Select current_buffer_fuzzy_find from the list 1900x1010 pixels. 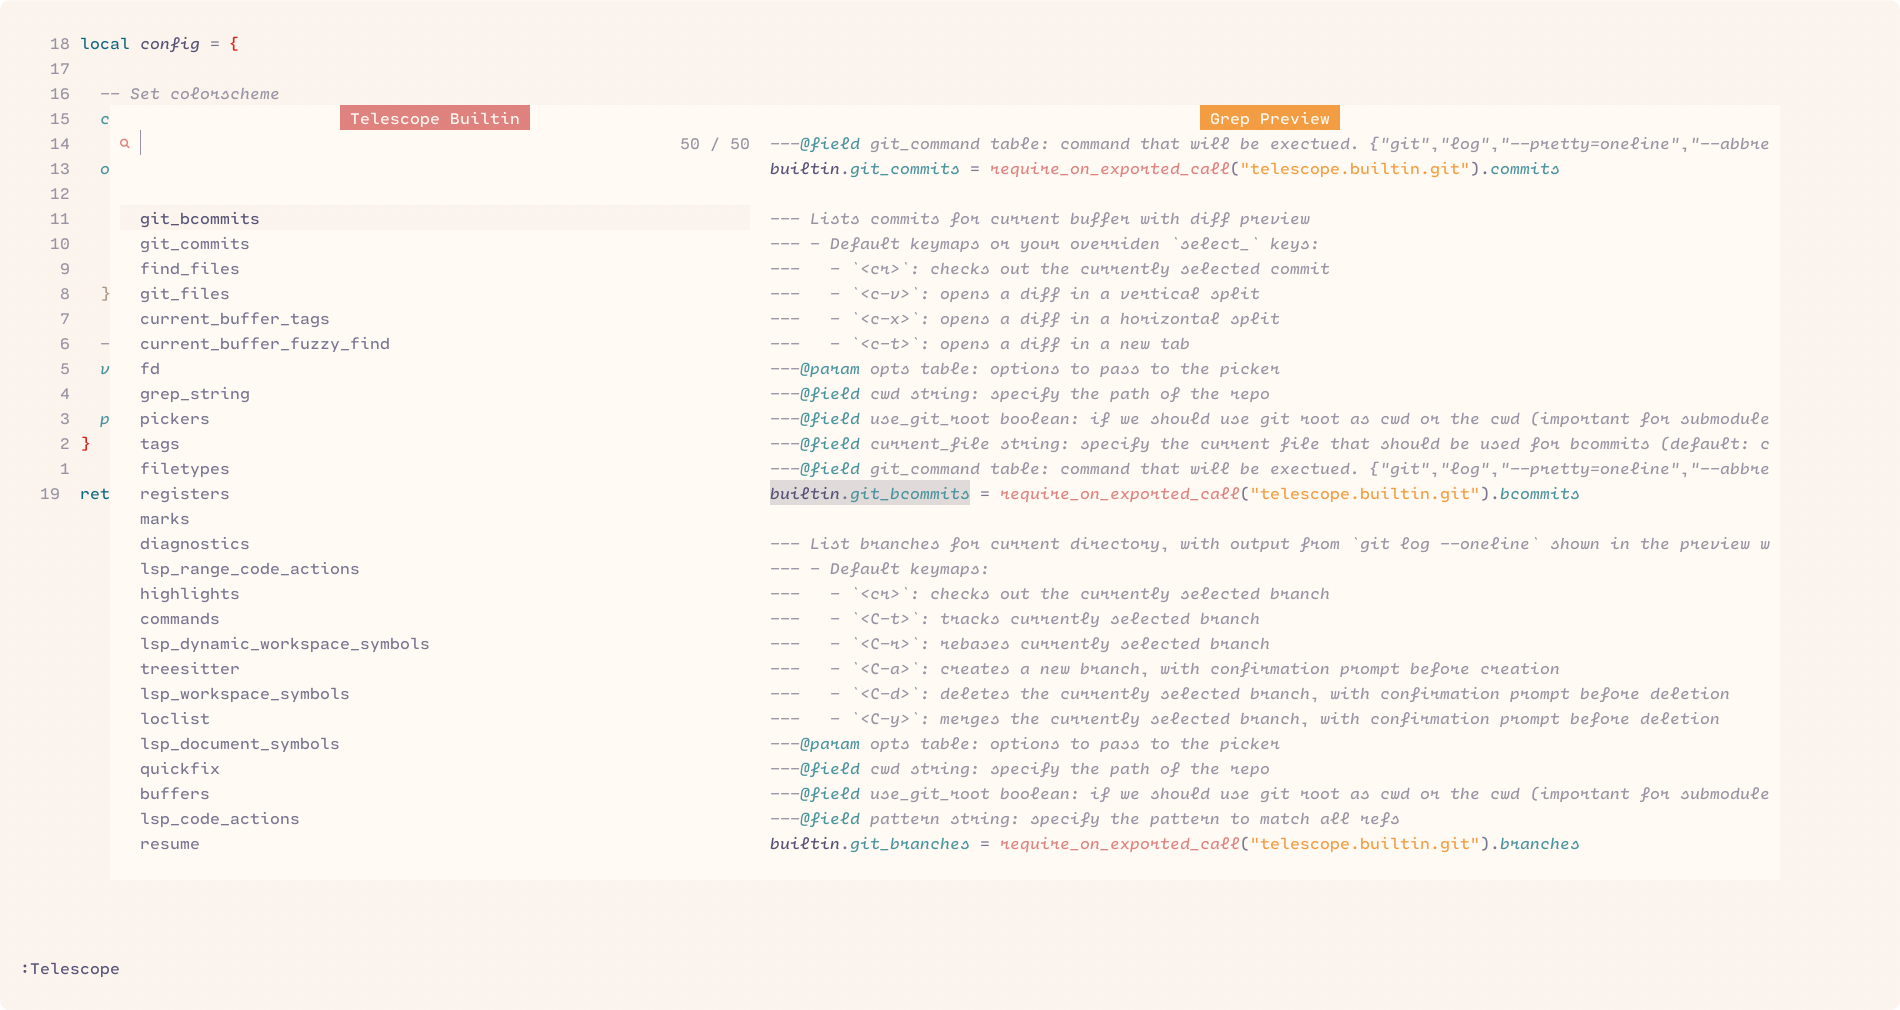(265, 343)
